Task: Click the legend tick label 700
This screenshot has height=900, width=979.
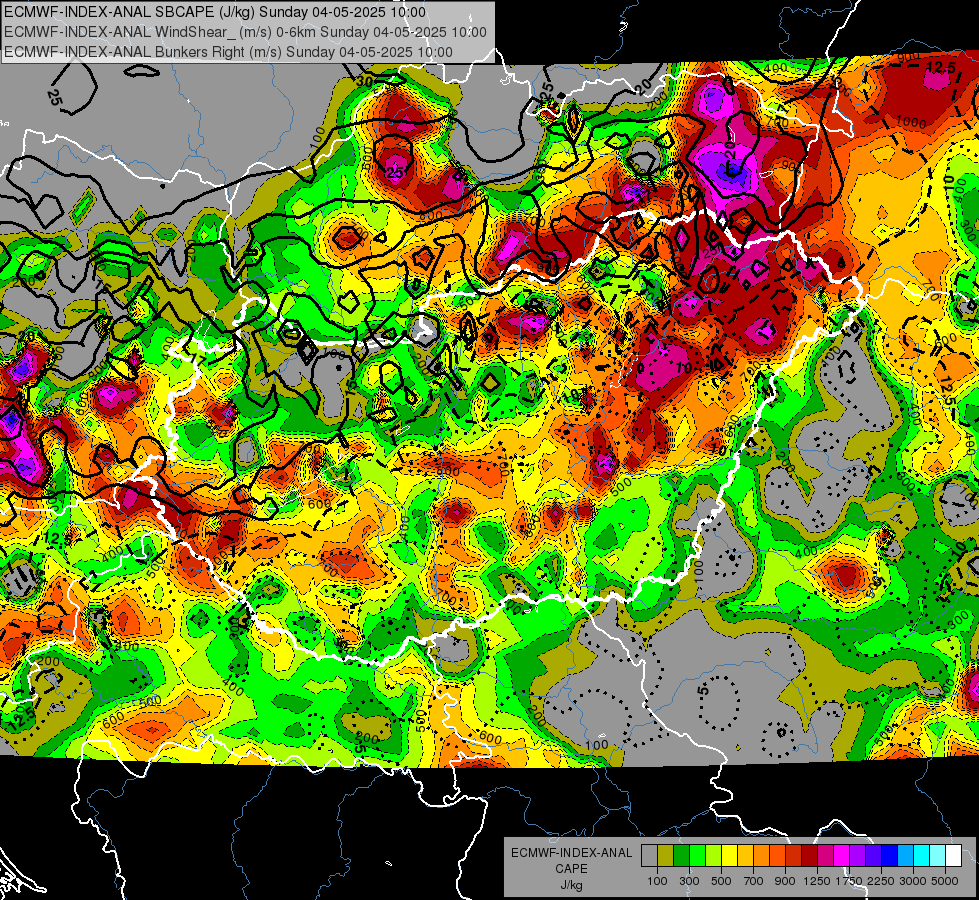Action: pos(754,881)
